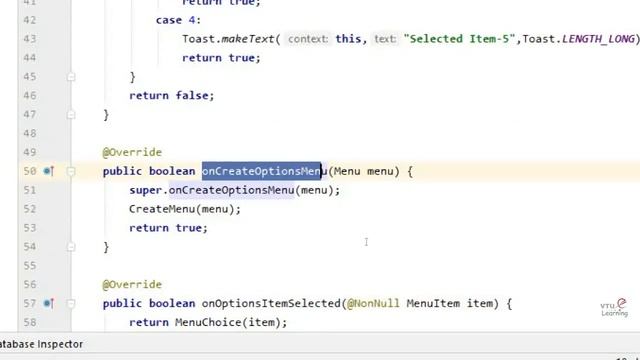
Task: Click 'return false;' on line 46
Action: tap(172, 96)
